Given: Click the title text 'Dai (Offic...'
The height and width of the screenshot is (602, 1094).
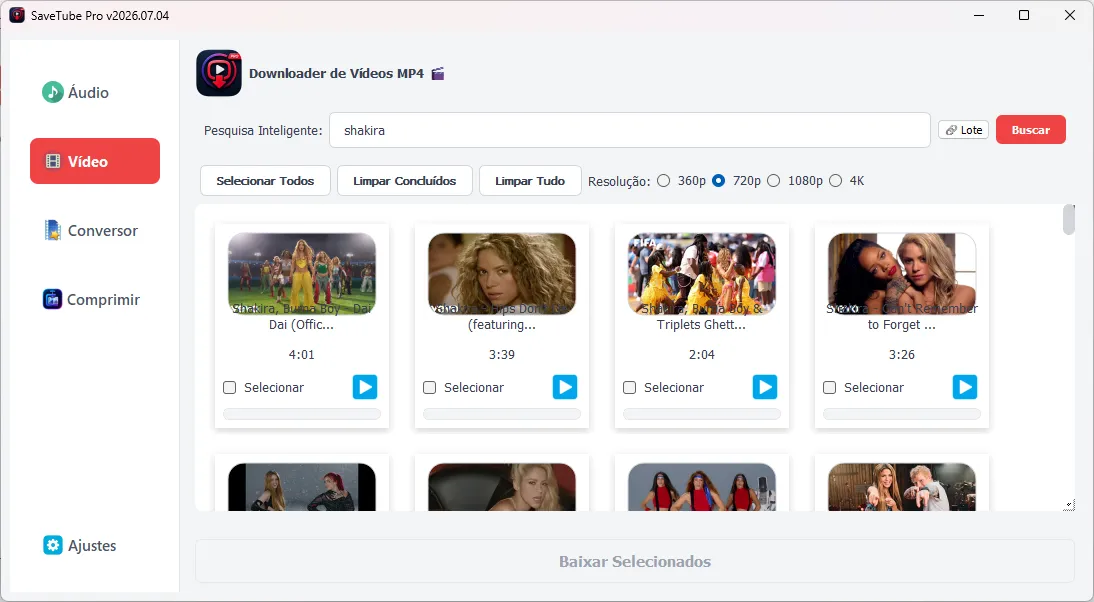Looking at the screenshot, I should [x=301, y=324].
